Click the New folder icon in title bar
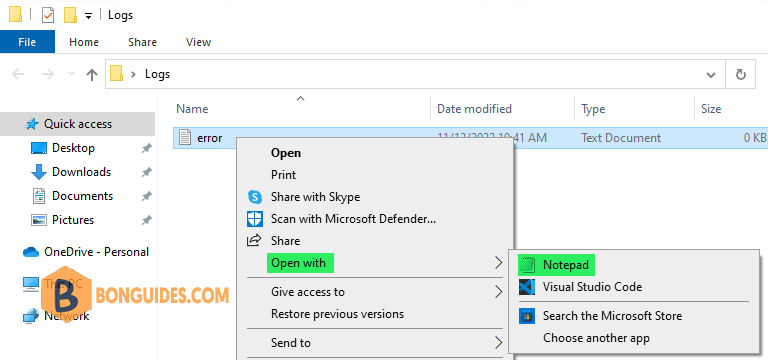The image size is (768, 360). pyautogui.click(x=71, y=15)
